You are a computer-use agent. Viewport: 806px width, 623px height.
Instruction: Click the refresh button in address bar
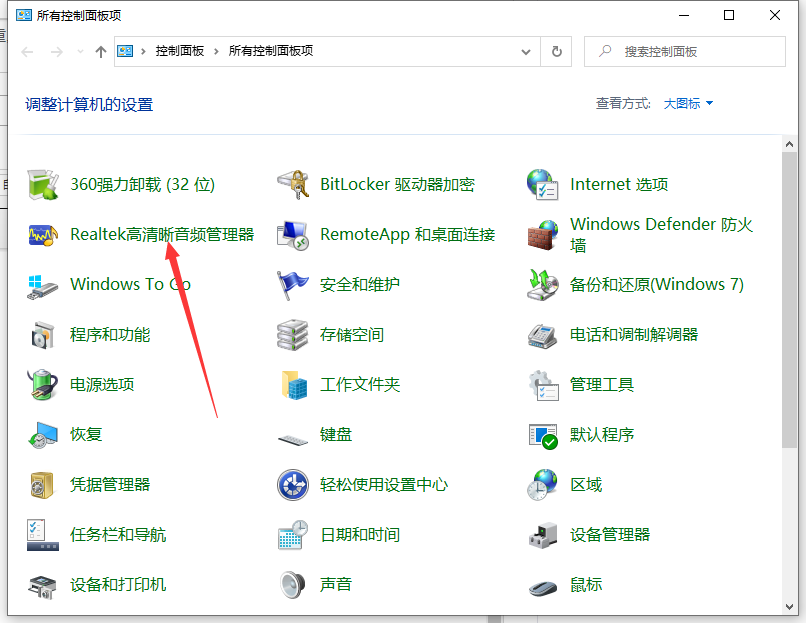click(556, 51)
